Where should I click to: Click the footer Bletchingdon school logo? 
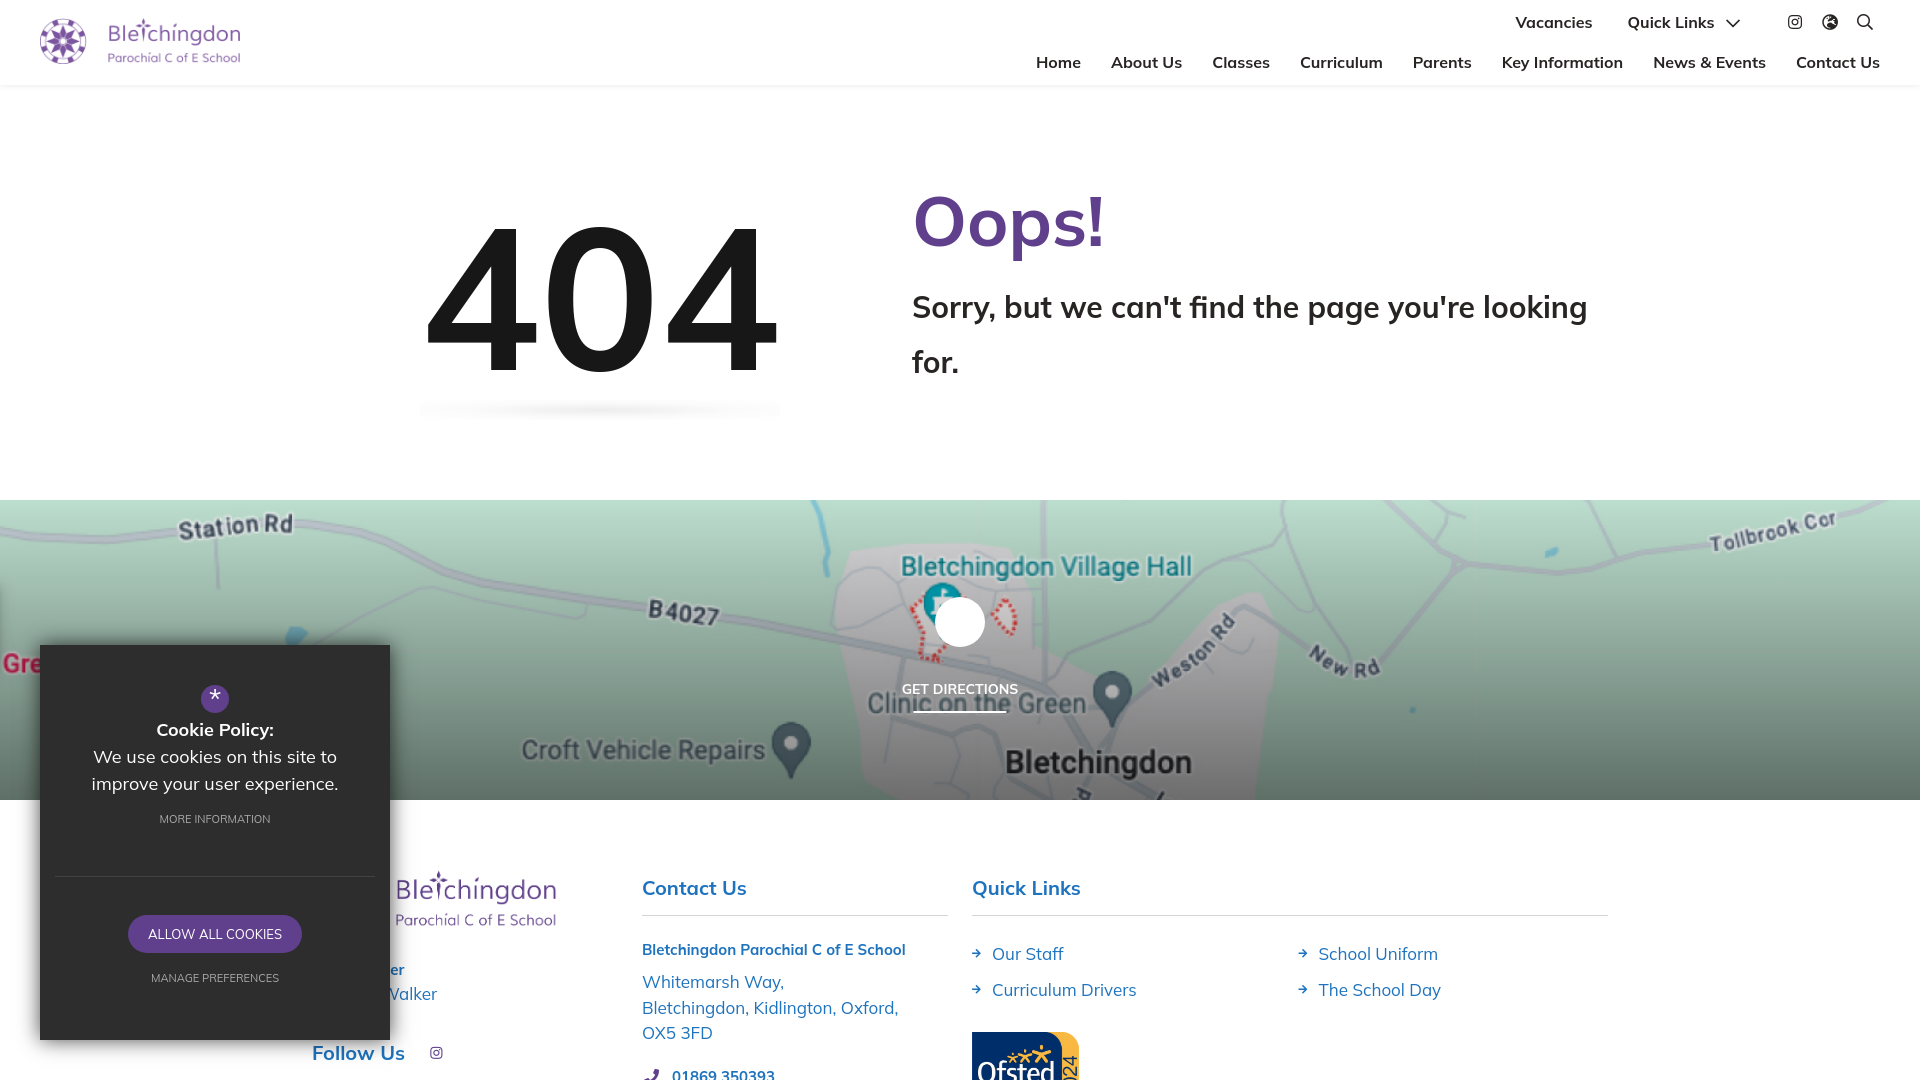(476, 899)
